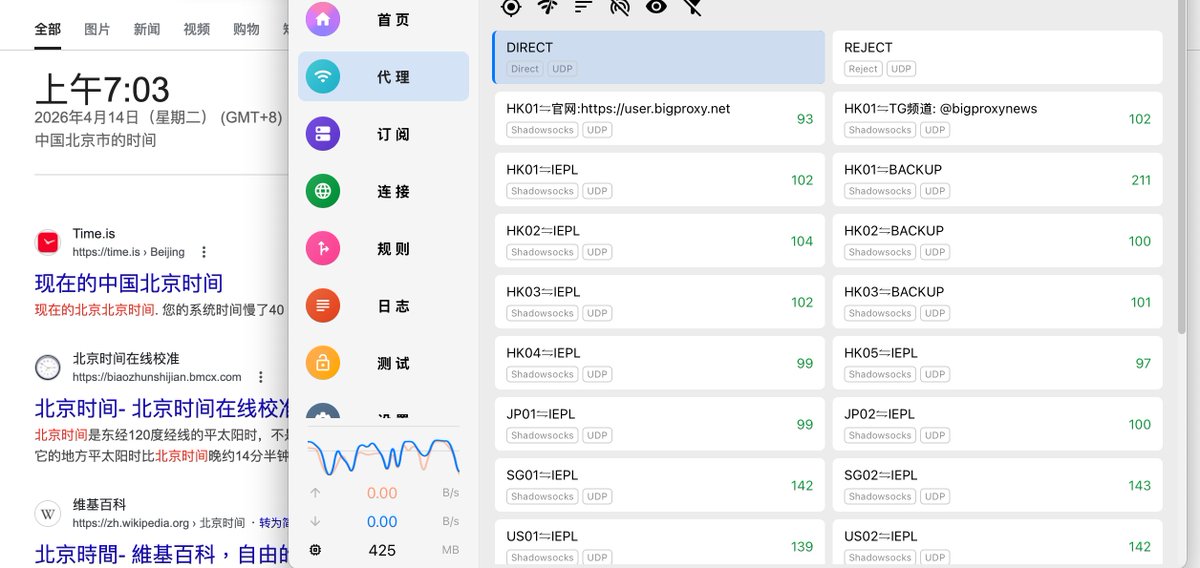The image size is (1200, 568).
Task: Click the crossed-out signal toolbar icon
Action: (x=620, y=7)
